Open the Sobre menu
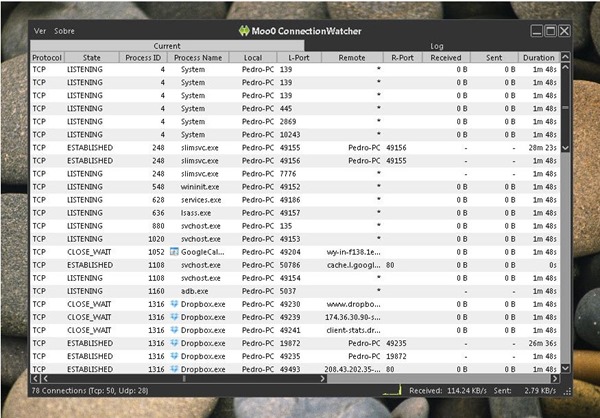Screen dimensions: 600x418 click(x=64, y=31)
